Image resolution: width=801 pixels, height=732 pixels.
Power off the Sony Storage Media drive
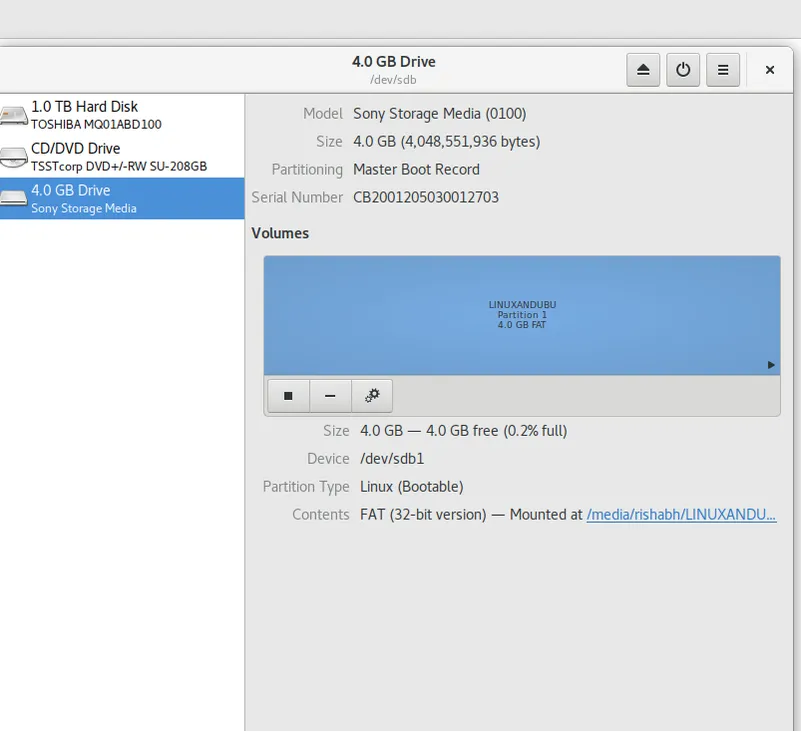coord(683,70)
